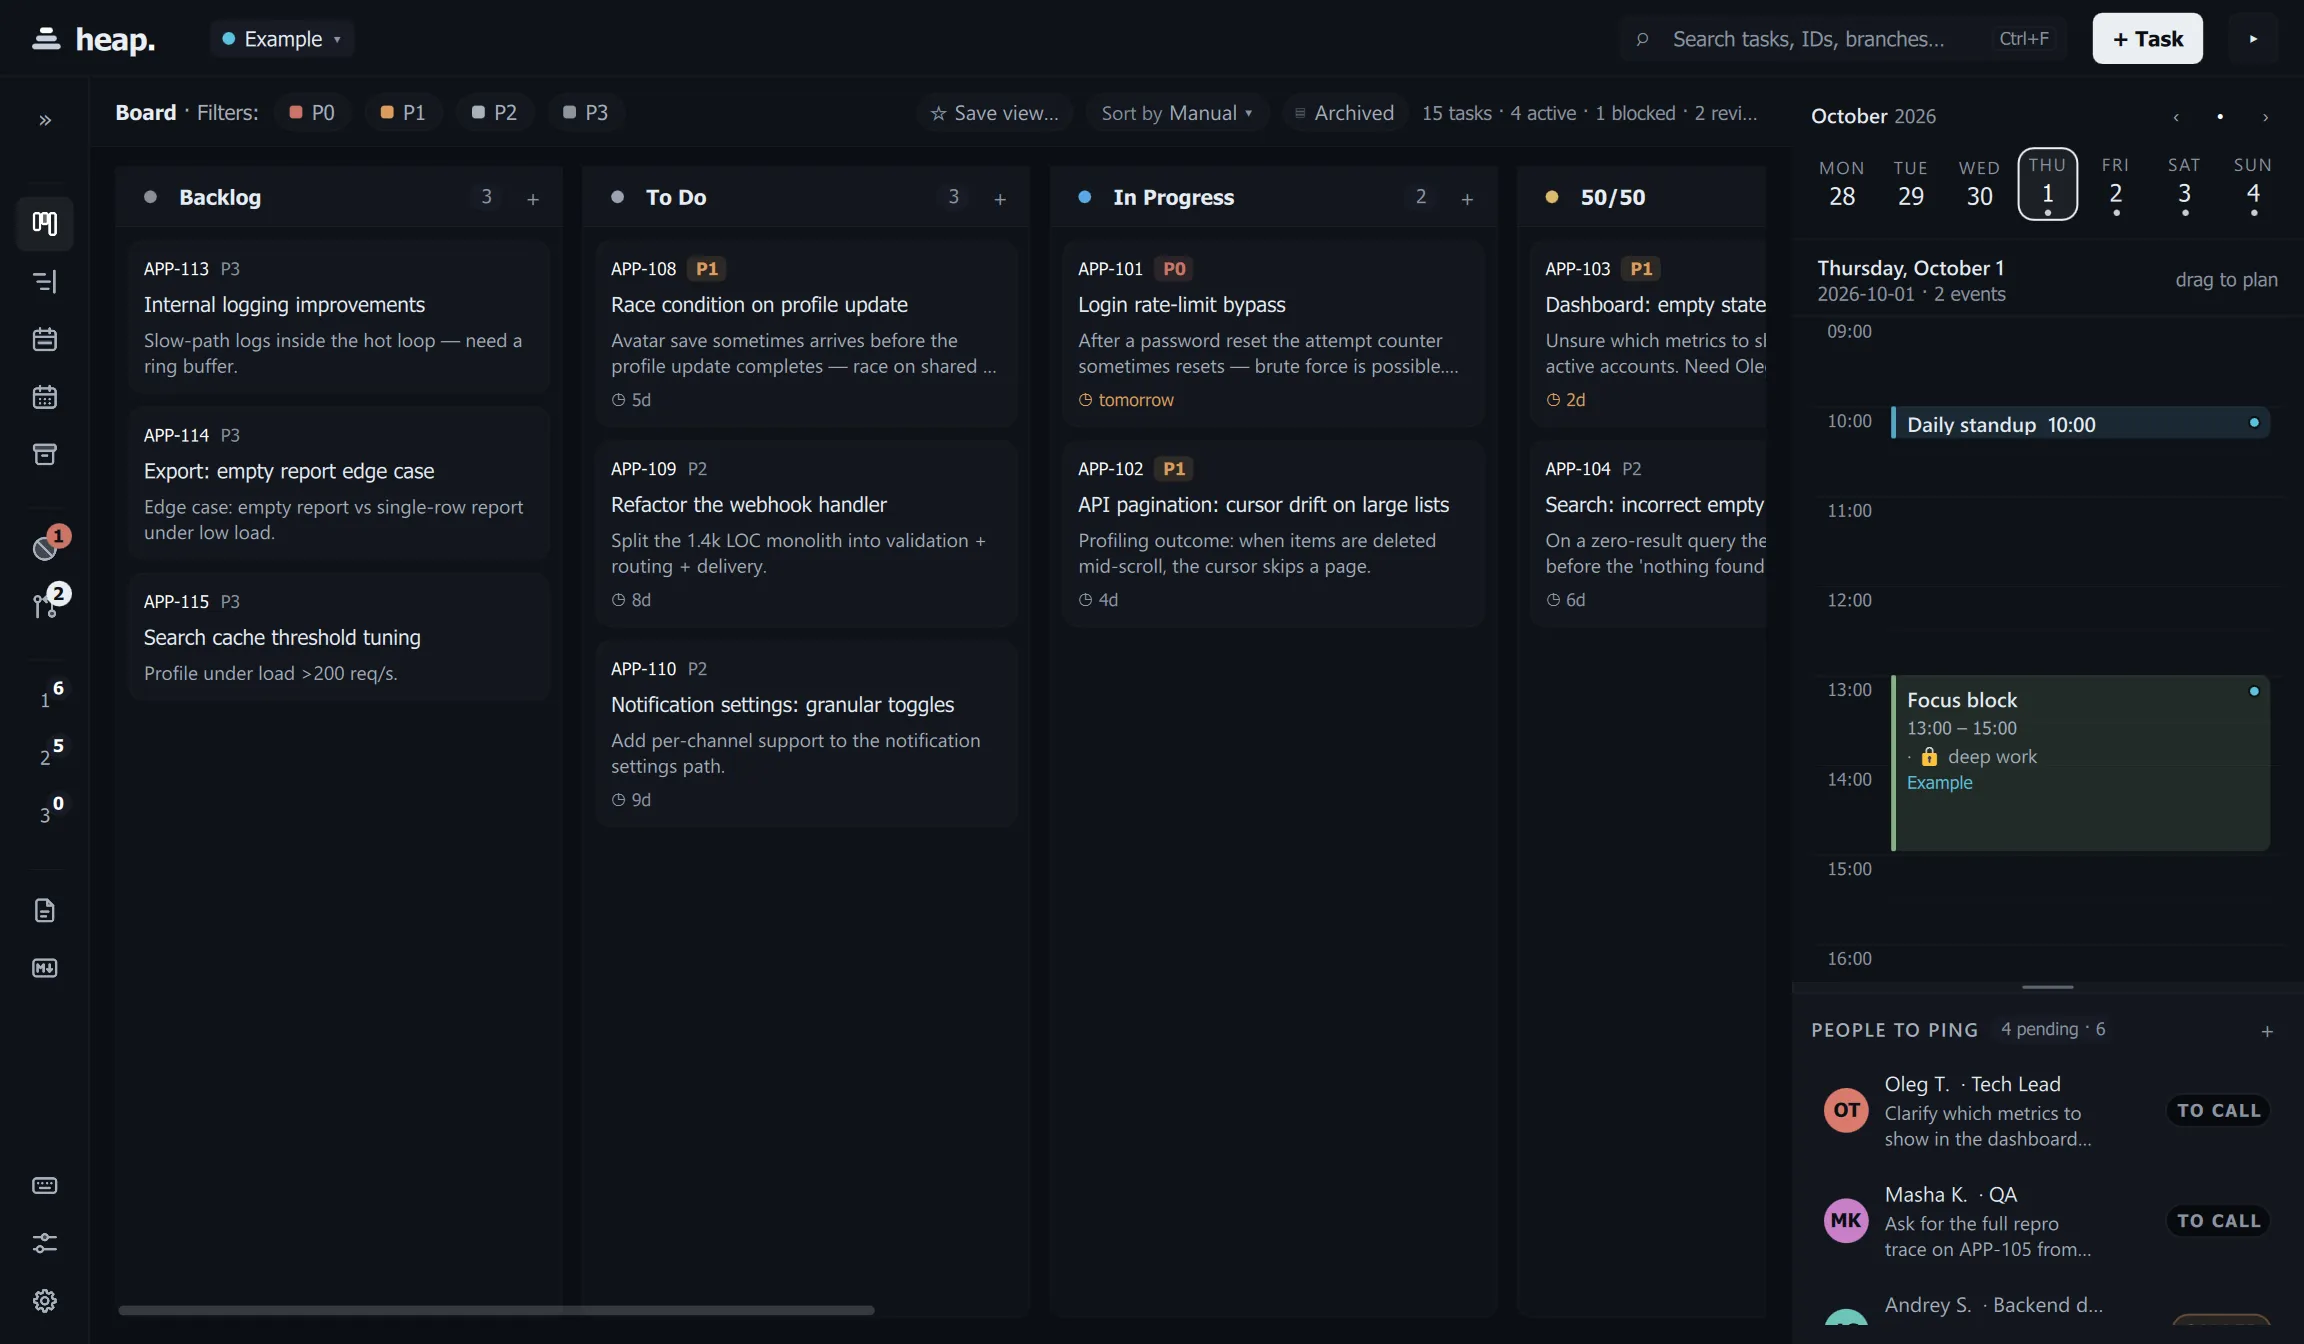2304x1344 pixels.
Task: Open the APP-101 Login rate-limit bypass card
Action: click(x=1273, y=334)
